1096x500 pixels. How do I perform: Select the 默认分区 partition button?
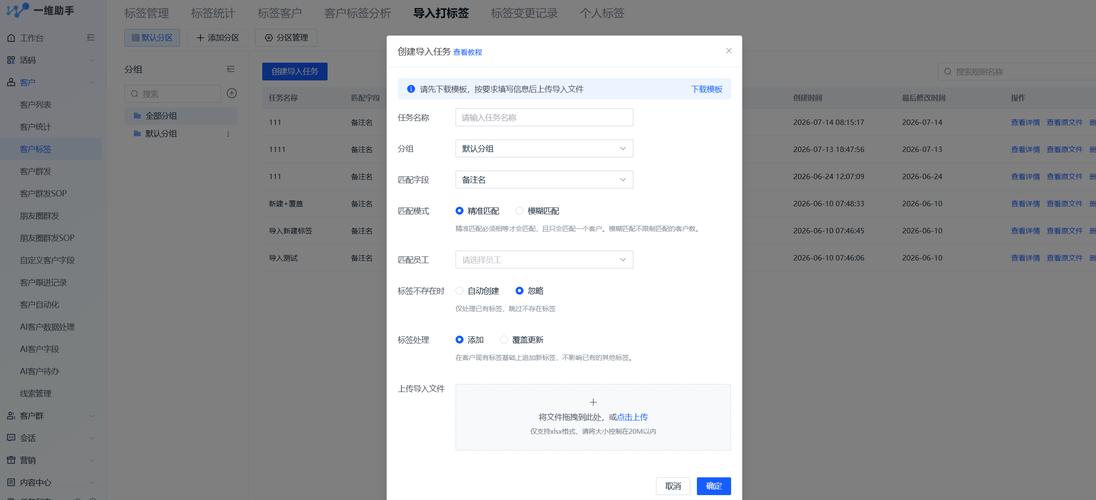click(x=152, y=38)
